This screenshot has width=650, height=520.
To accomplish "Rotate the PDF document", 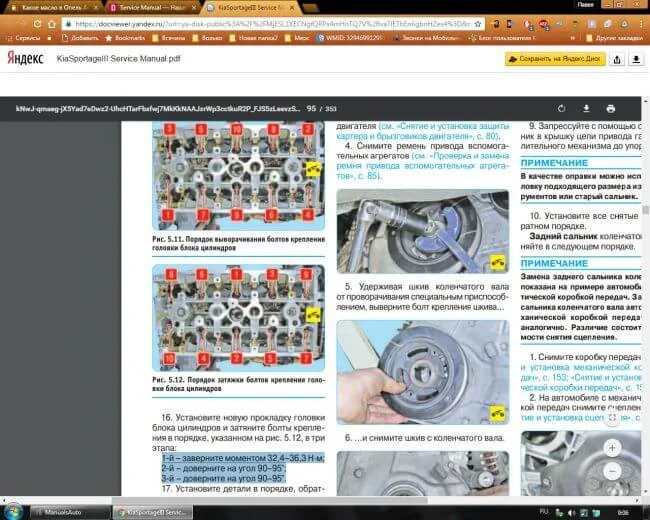I will 562,108.
